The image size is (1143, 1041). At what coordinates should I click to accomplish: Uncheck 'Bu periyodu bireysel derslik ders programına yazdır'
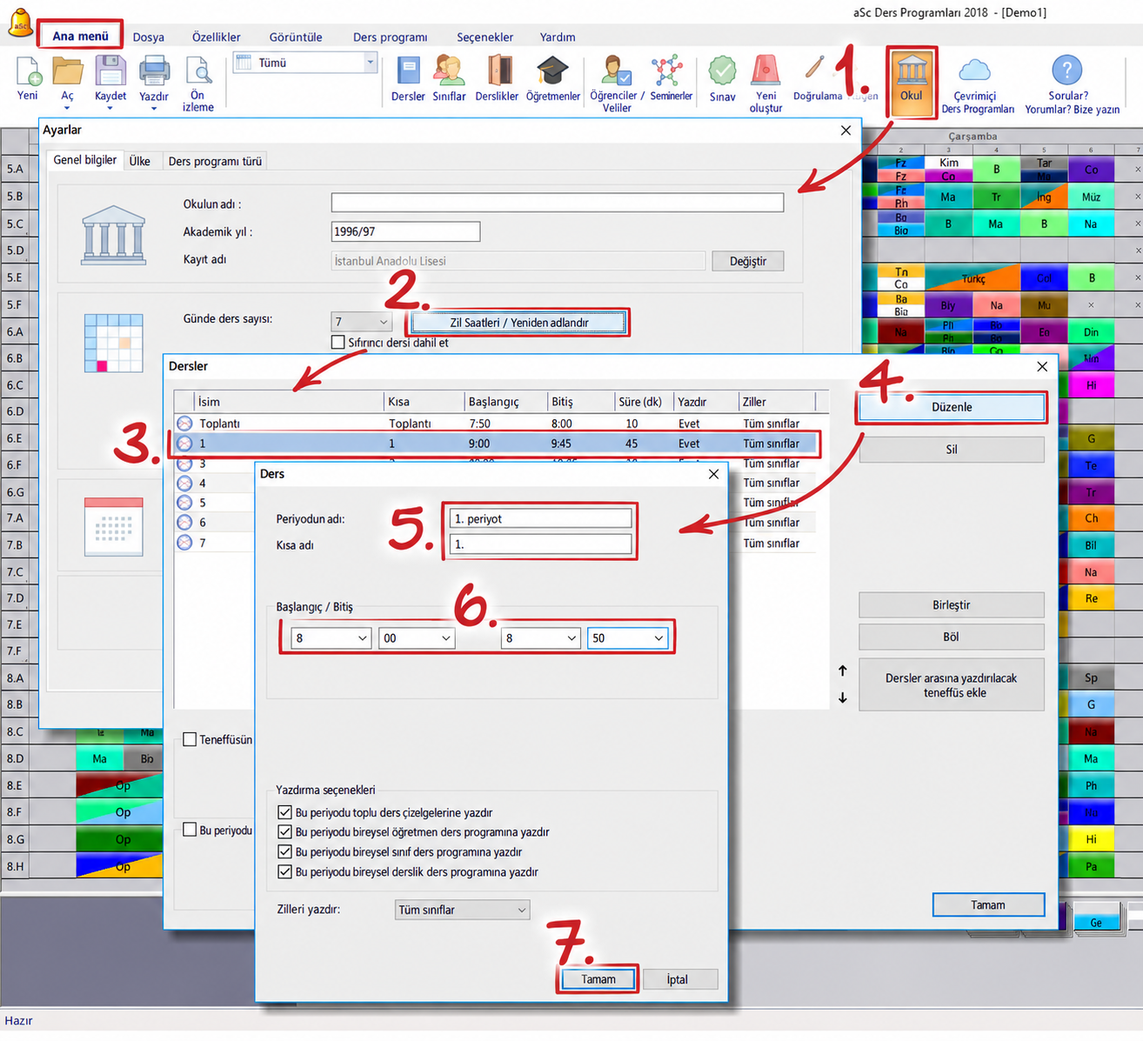coord(284,871)
